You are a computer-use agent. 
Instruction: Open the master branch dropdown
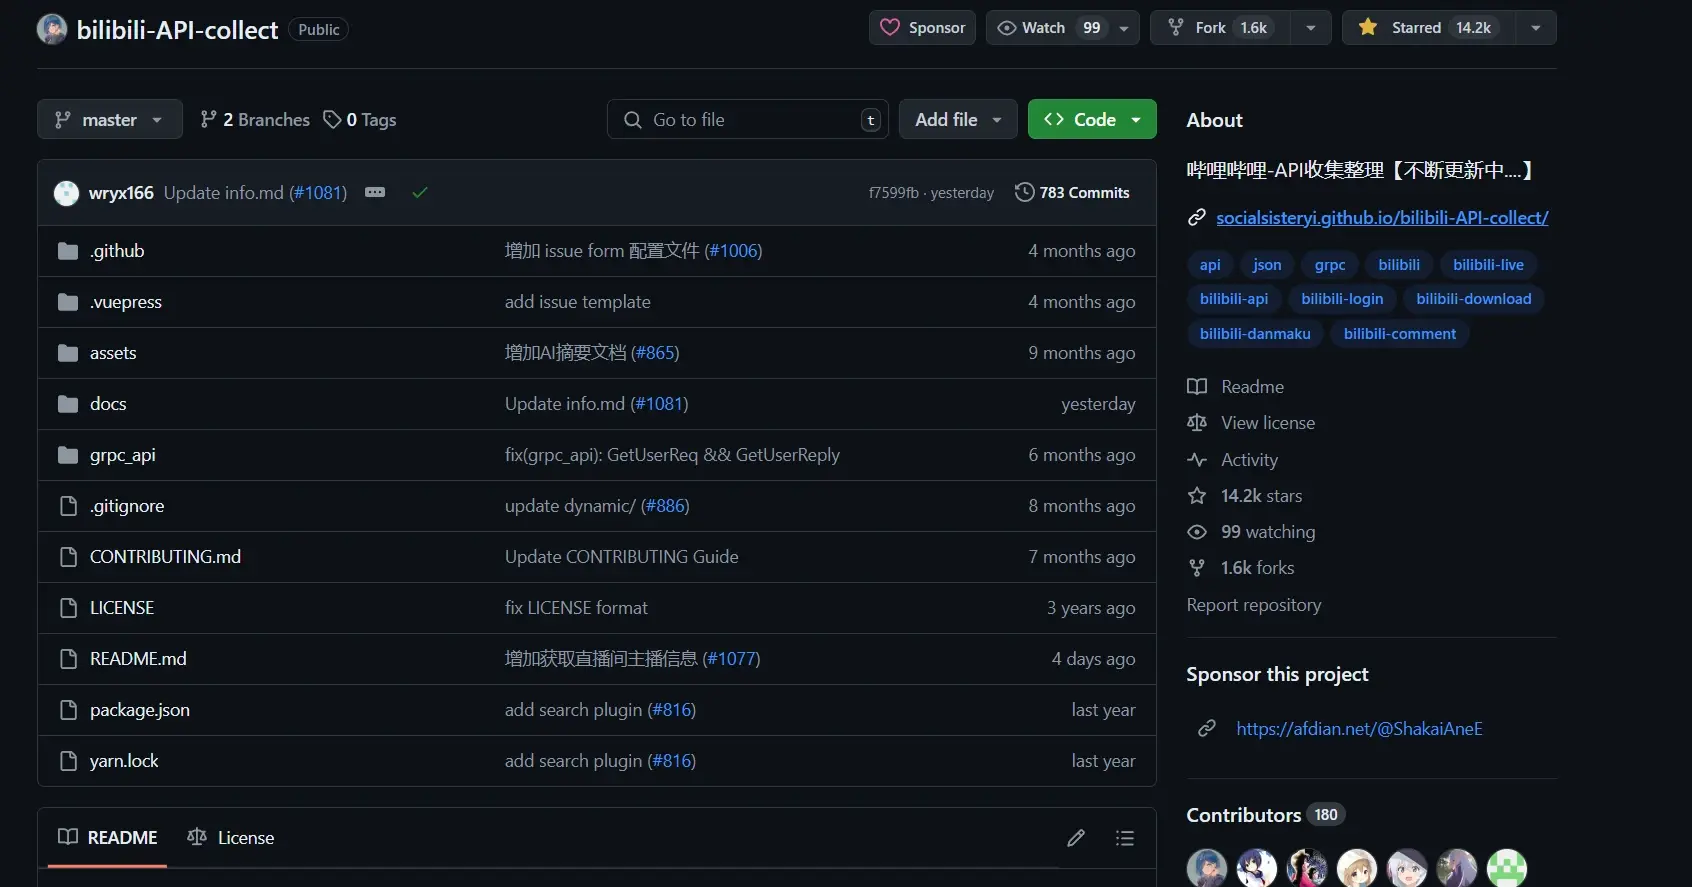tap(110, 120)
